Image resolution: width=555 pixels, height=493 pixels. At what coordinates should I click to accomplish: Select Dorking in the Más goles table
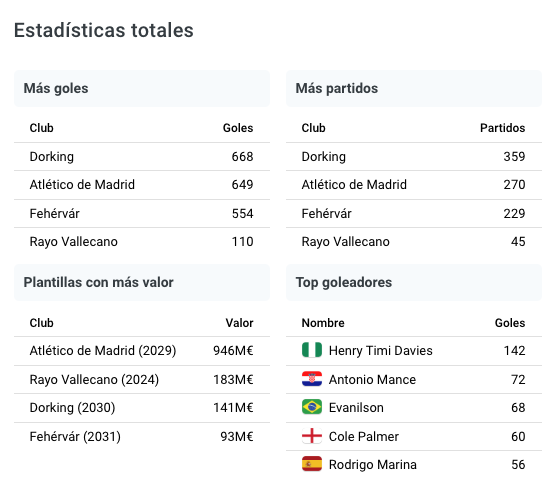click(52, 157)
